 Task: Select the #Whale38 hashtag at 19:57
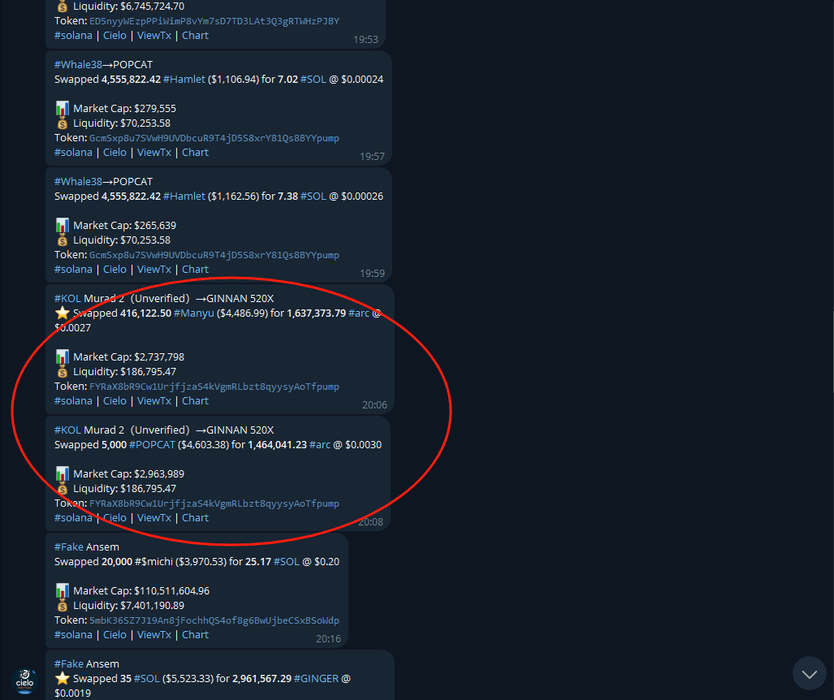(x=78, y=65)
